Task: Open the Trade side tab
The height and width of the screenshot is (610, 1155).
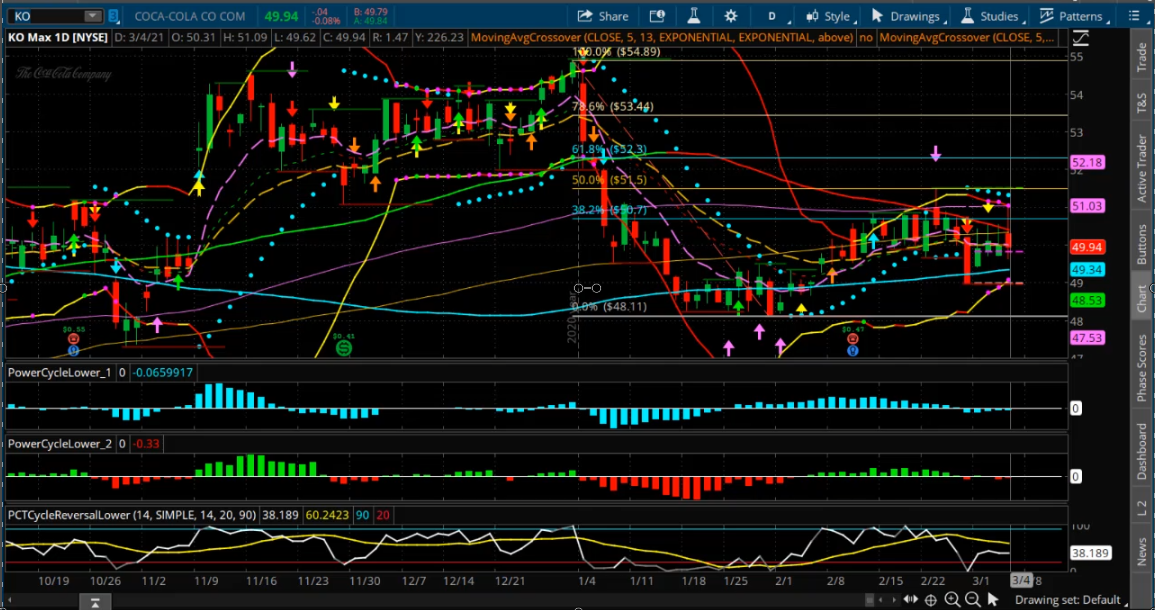Action: coord(1141,57)
